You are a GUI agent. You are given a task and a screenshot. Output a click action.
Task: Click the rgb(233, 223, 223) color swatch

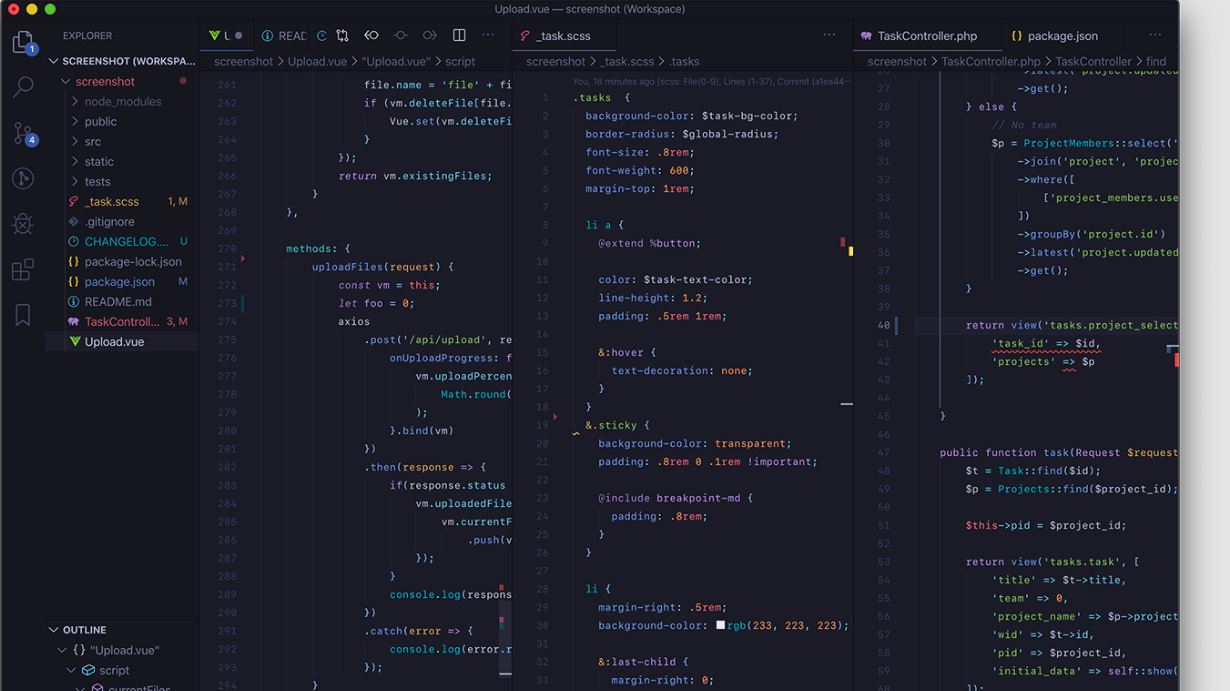(720, 626)
